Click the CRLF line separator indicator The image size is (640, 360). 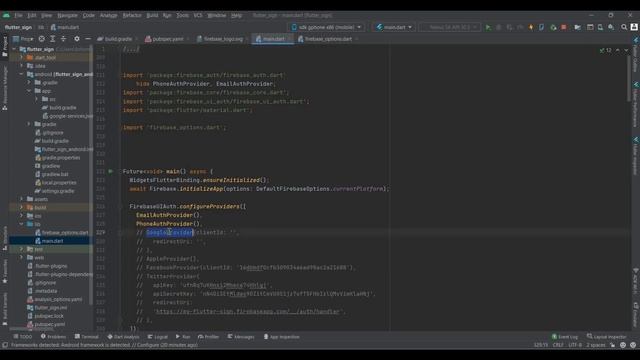tap(558, 345)
